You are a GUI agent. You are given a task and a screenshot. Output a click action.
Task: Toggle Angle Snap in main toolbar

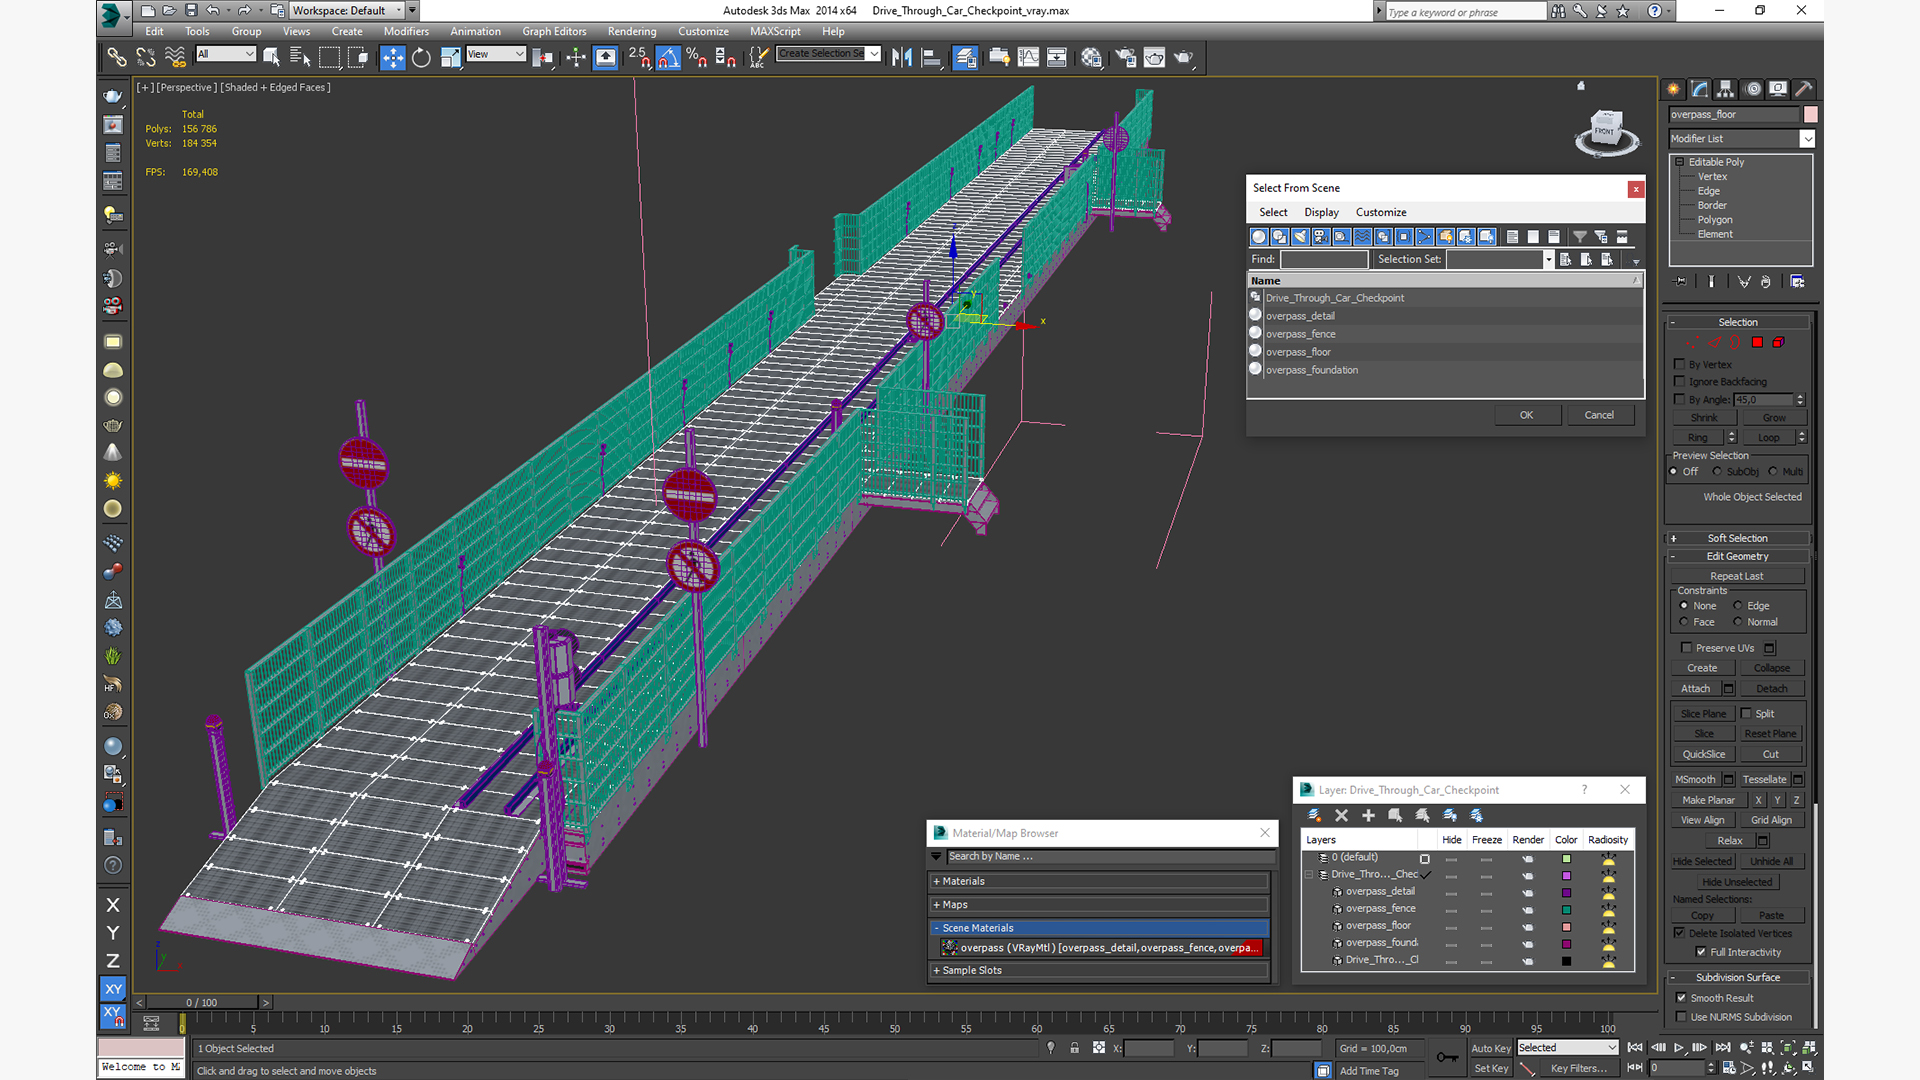click(x=668, y=58)
